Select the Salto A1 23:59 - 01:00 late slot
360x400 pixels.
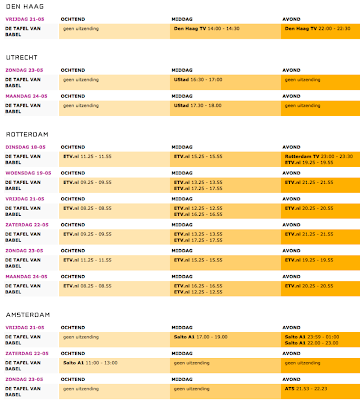pos(312,337)
